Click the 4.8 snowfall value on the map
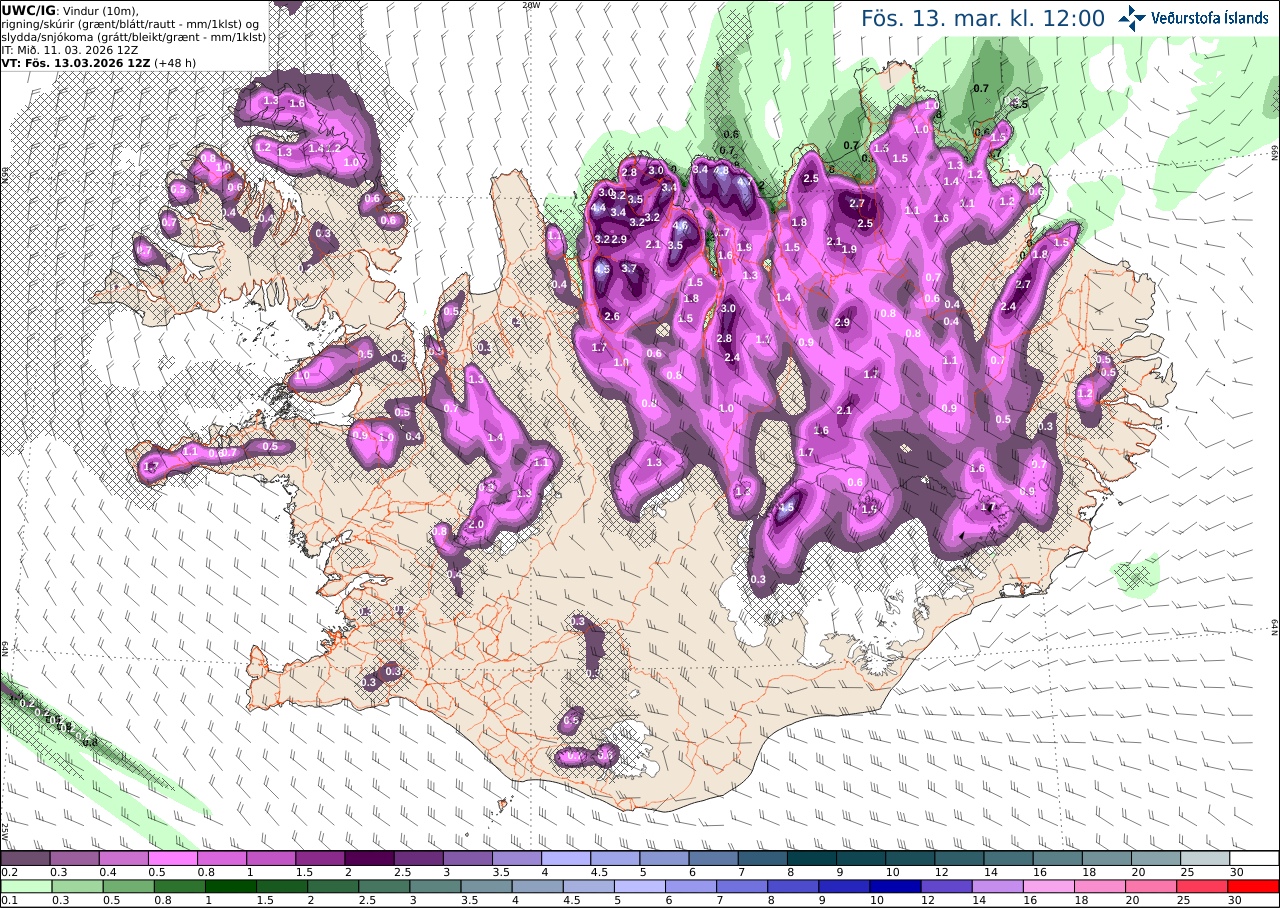Viewport: 1280px width, 908px height. (720, 170)
